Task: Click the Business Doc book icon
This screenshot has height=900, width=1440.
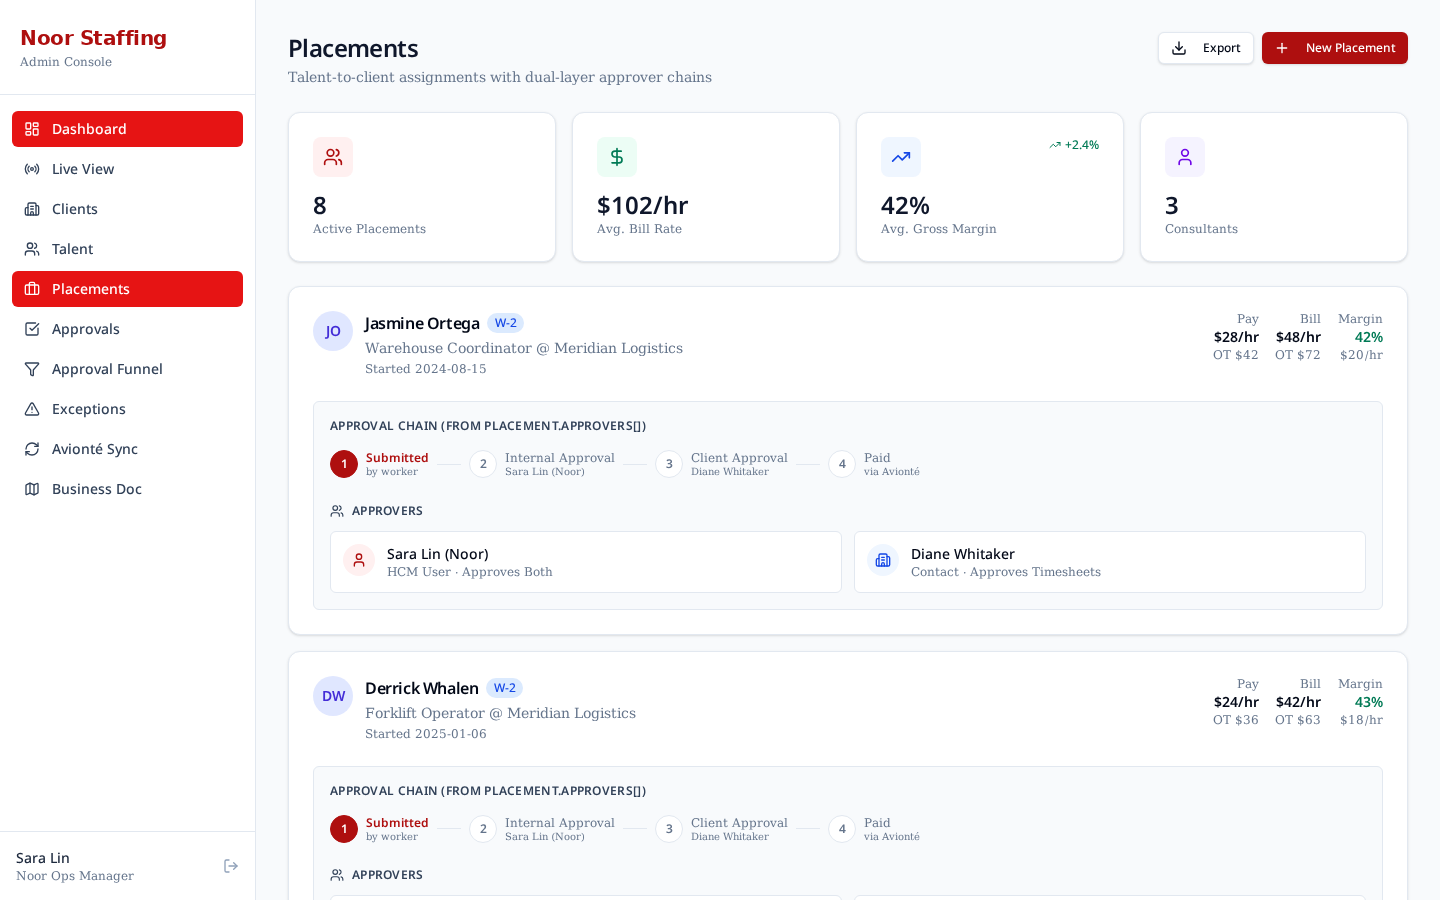Action: [x=32, y=489]
